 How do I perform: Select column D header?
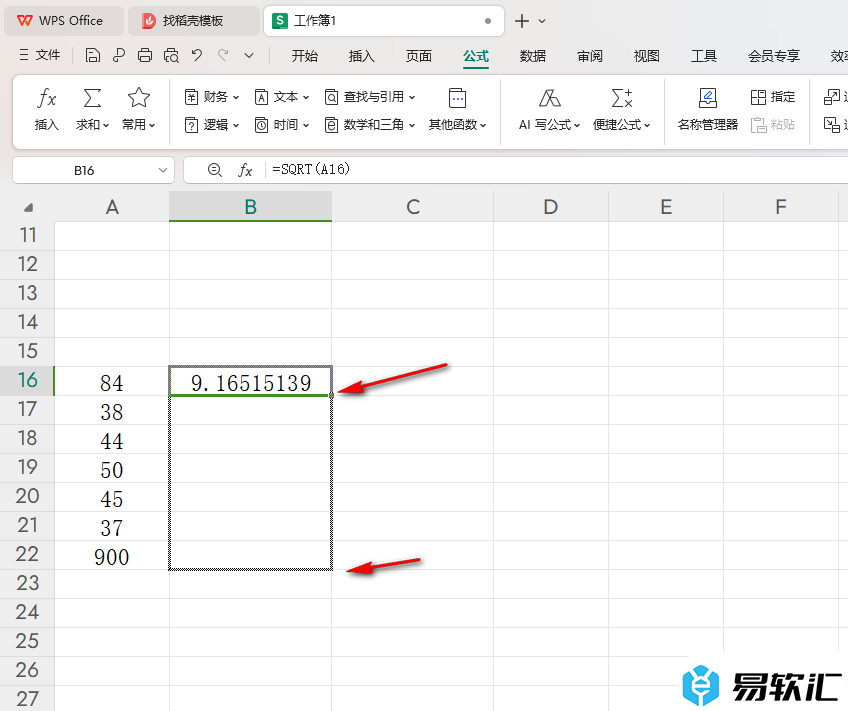tap(551, 207)
